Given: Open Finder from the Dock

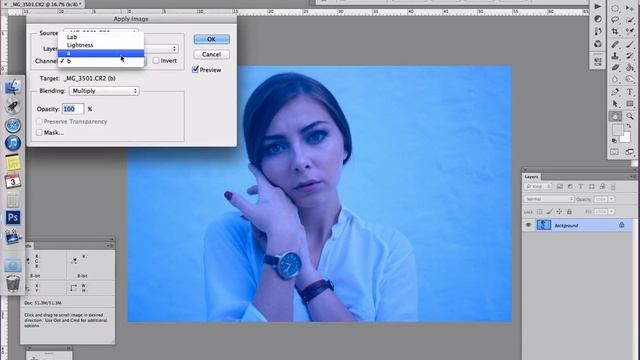Looking at the screenshot, I should click(13, 87).
